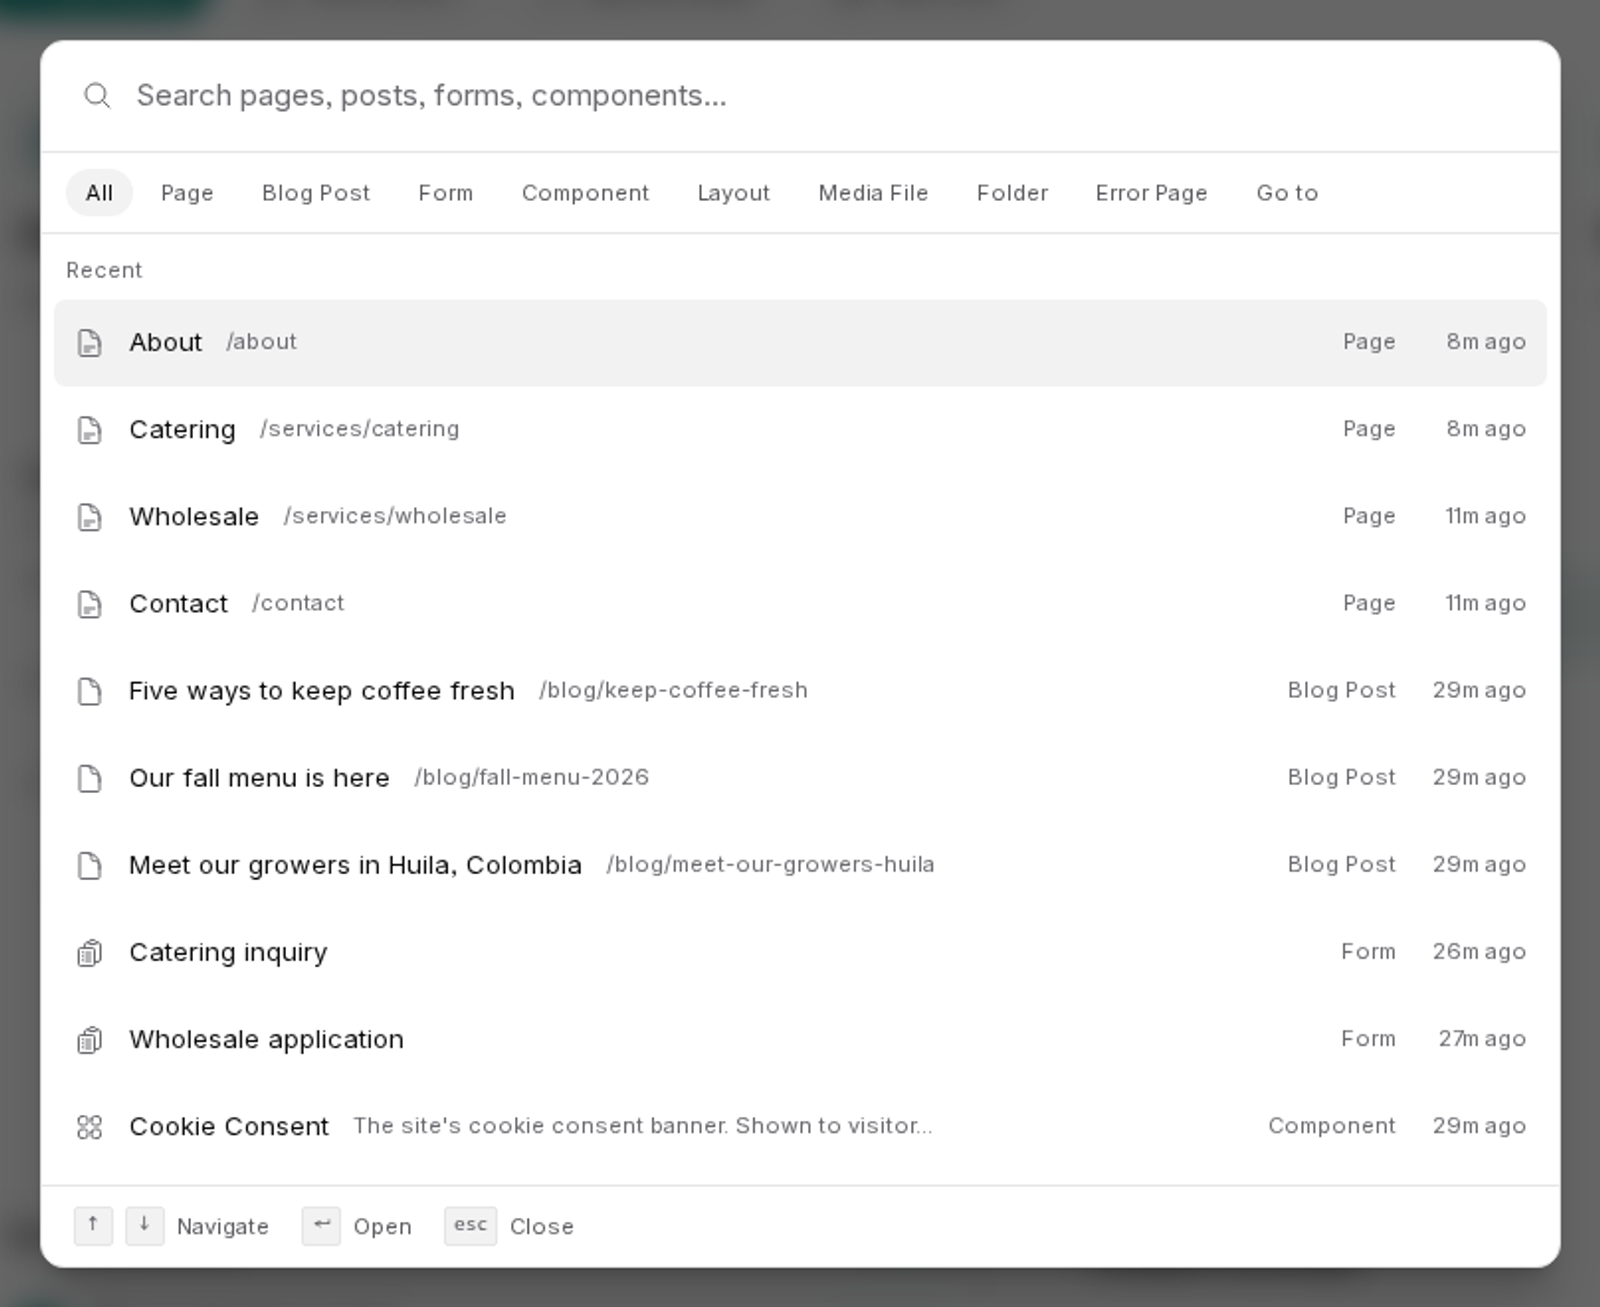
Task: Open Our fall menu is here post
Action: [800, 778]
